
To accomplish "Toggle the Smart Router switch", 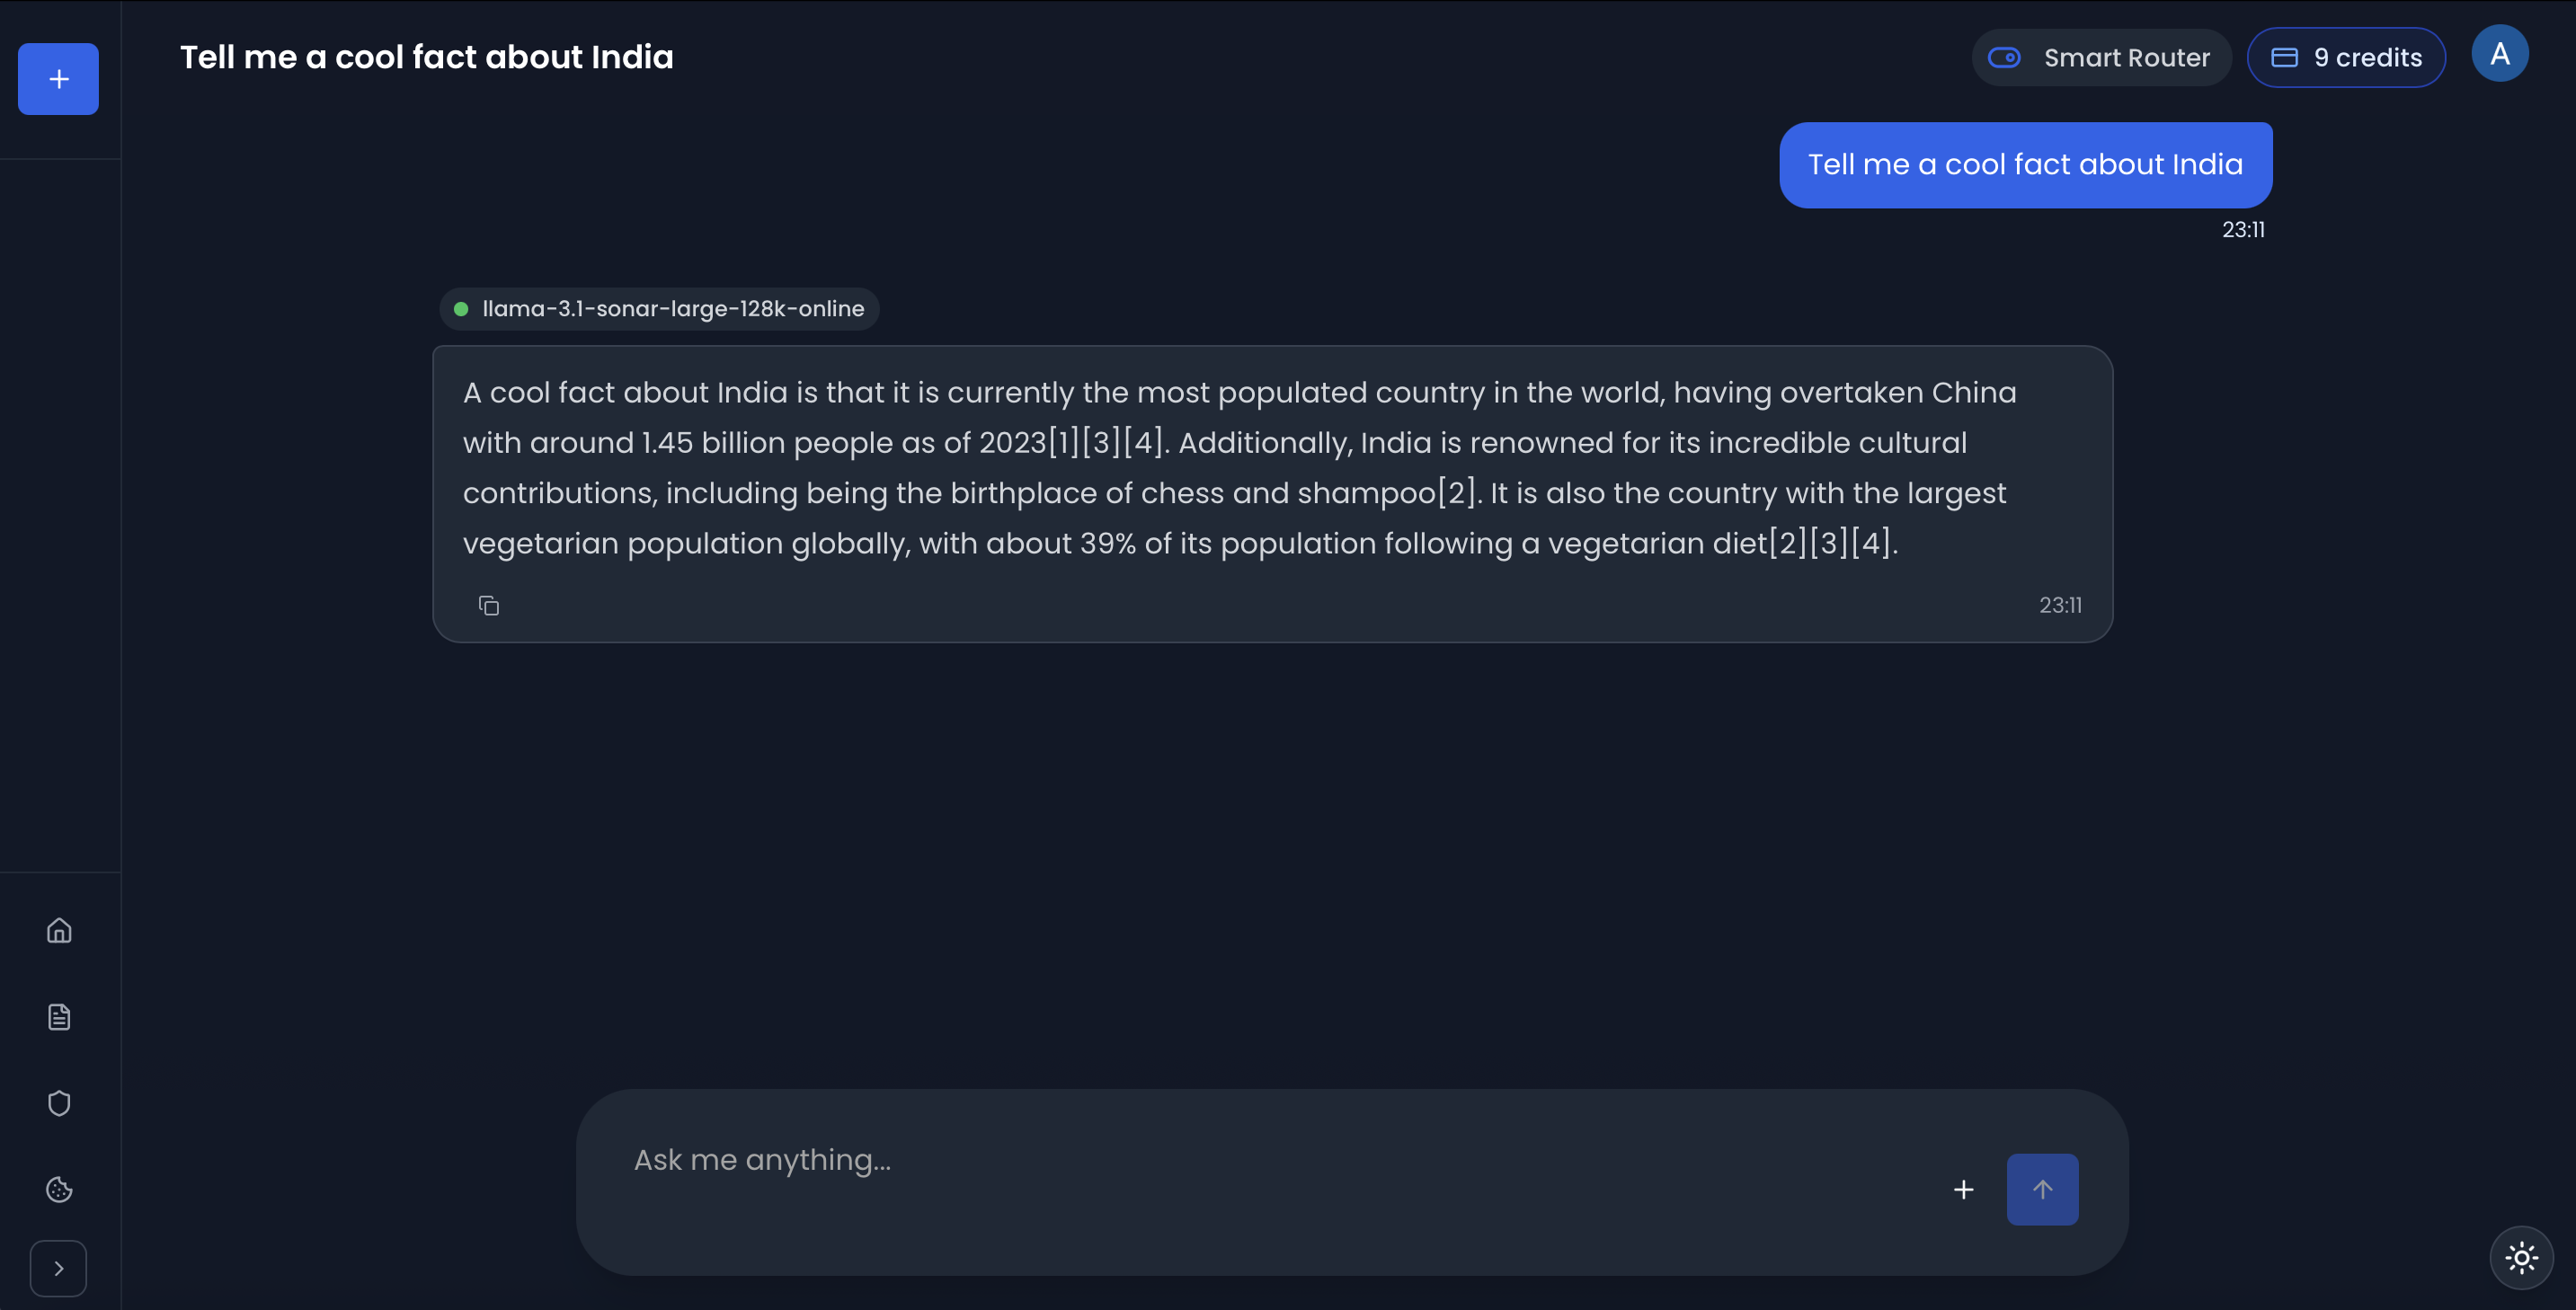I will pos(2004,58).
